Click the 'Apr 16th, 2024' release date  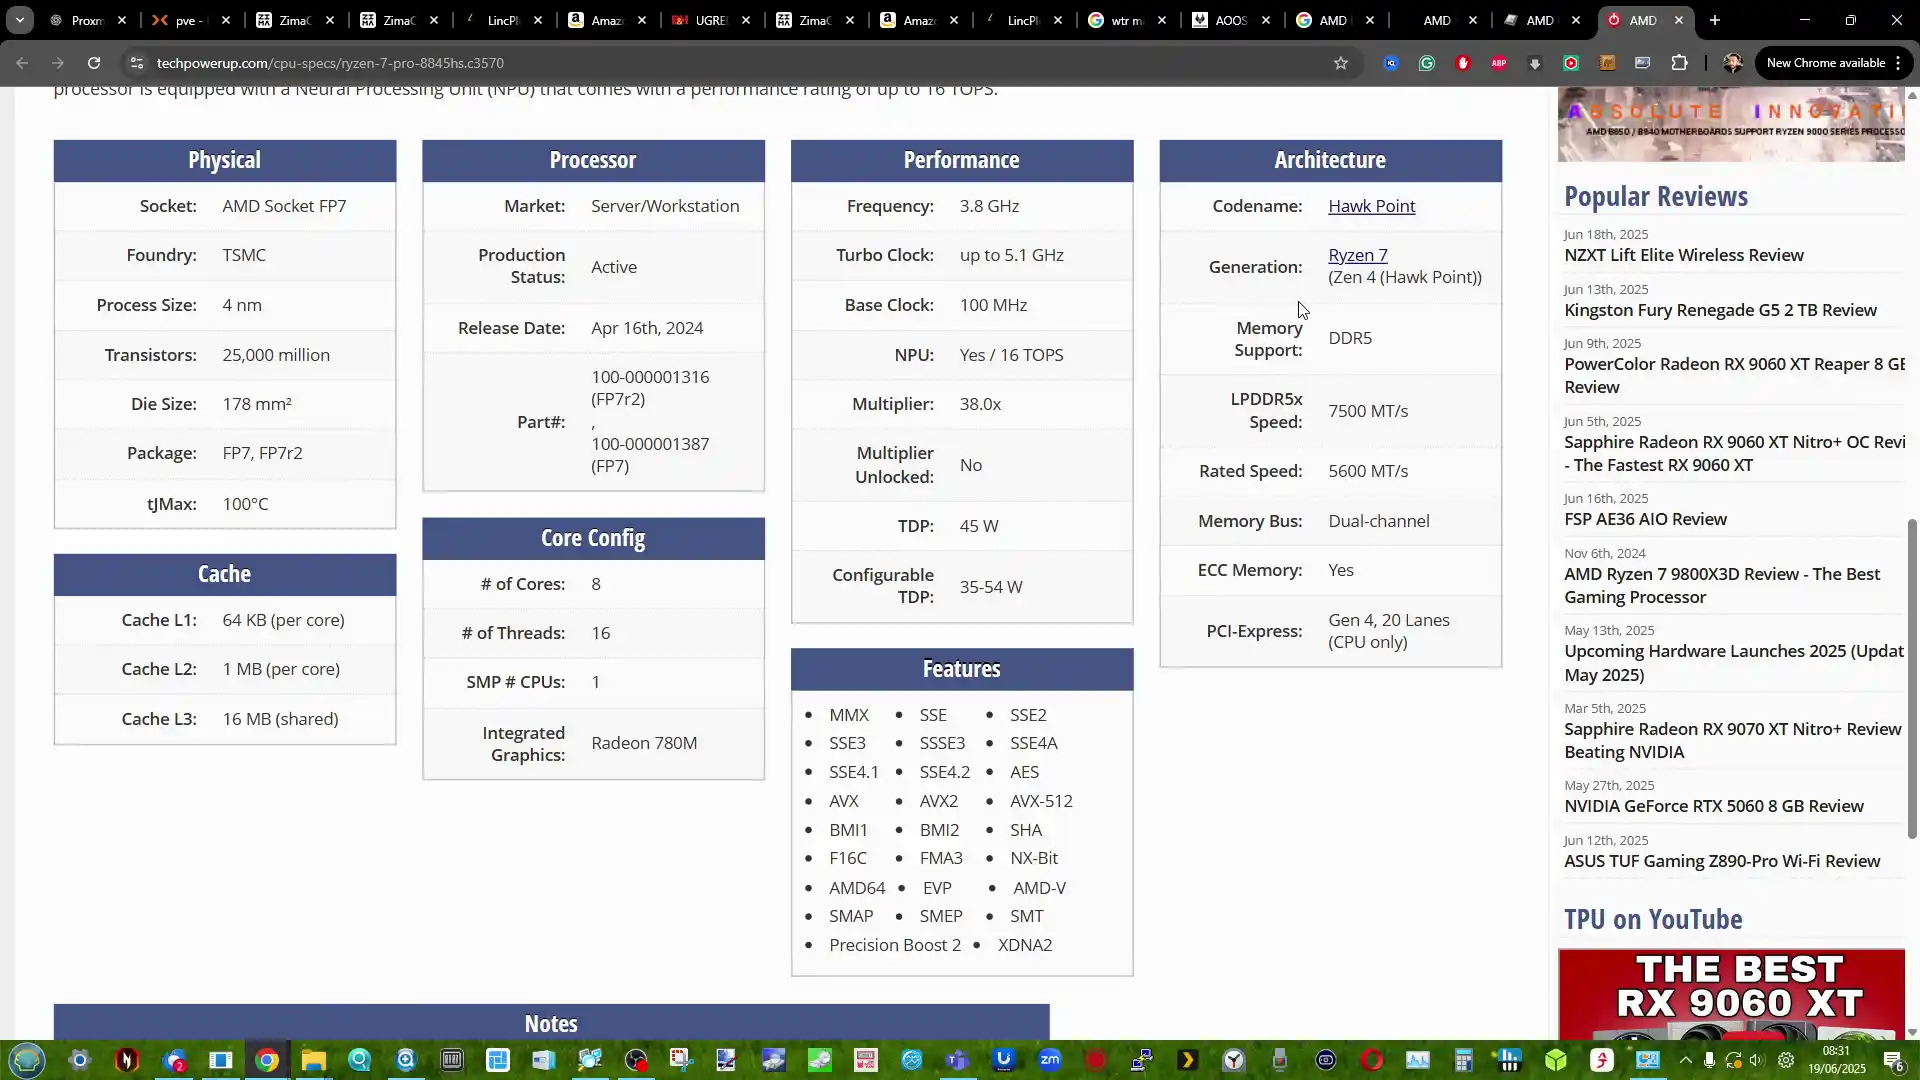point(647,328)
